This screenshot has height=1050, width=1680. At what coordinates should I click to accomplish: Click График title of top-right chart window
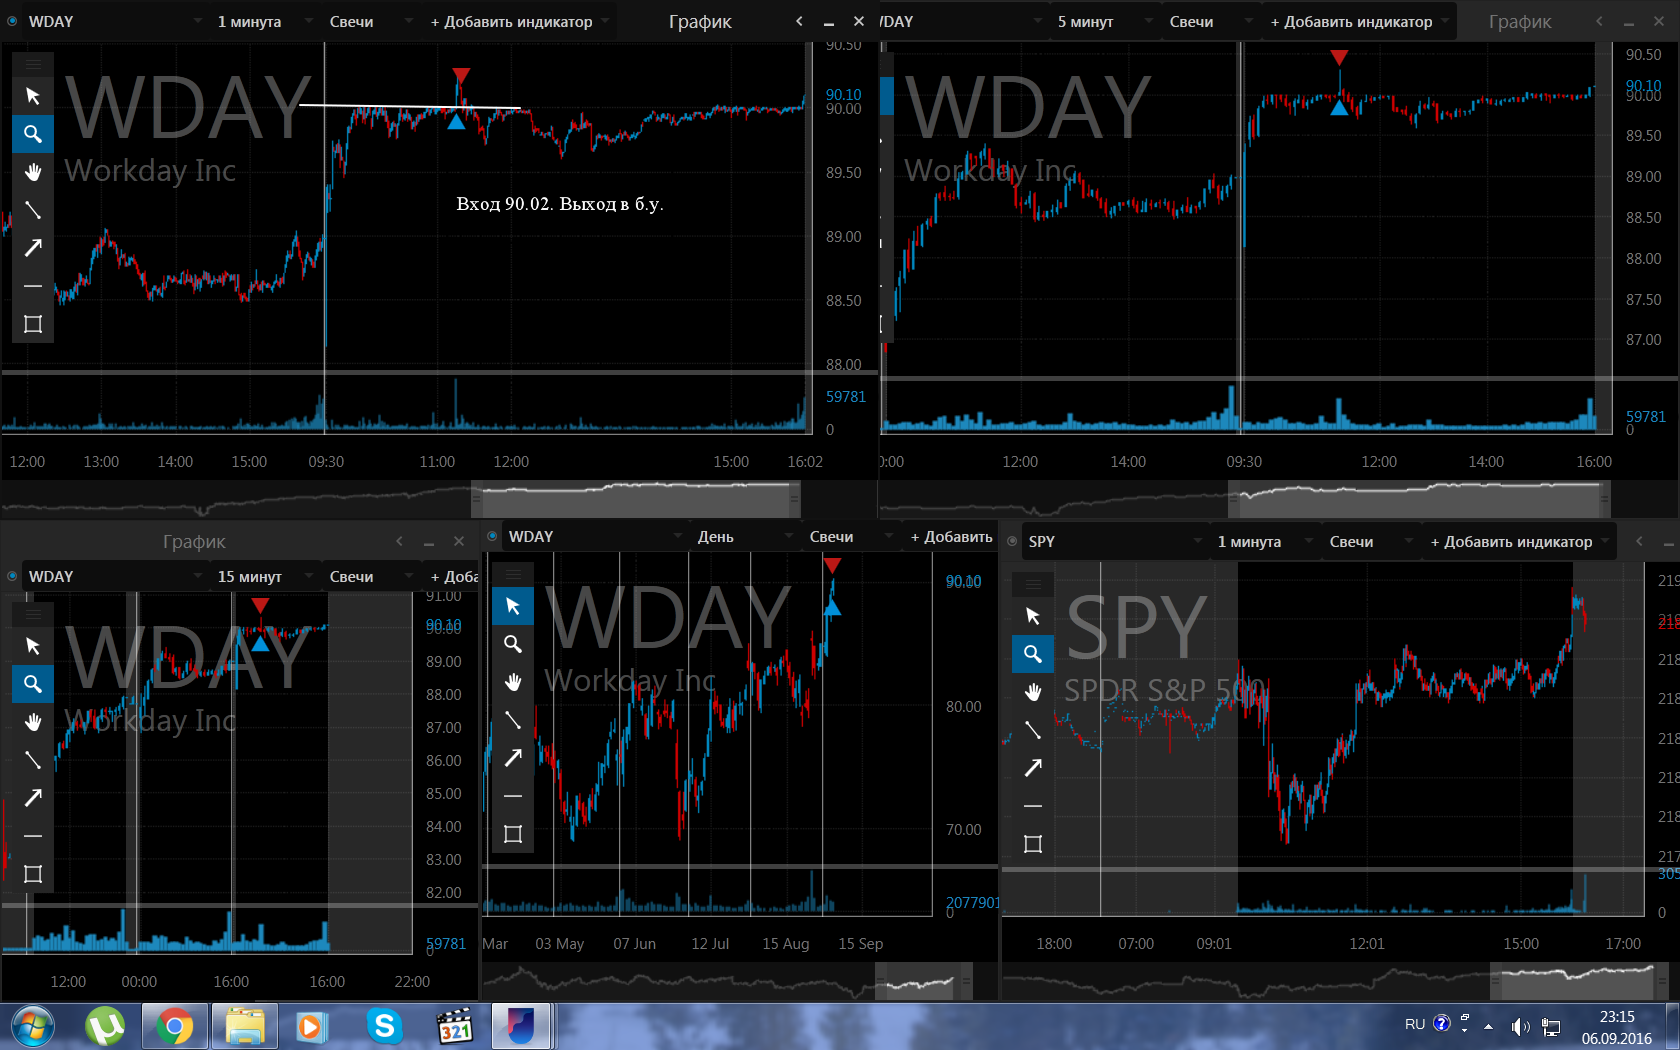[x=1520, y=21]
